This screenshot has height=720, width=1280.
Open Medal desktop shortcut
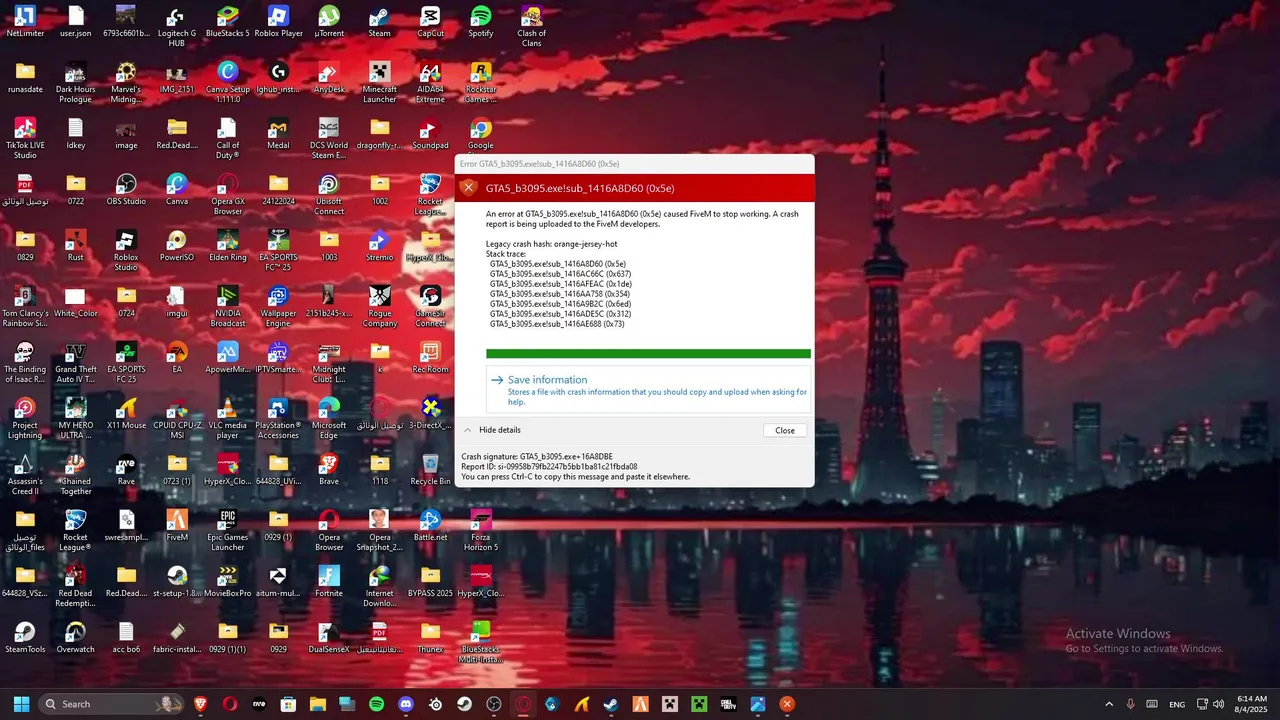(278, 133)
